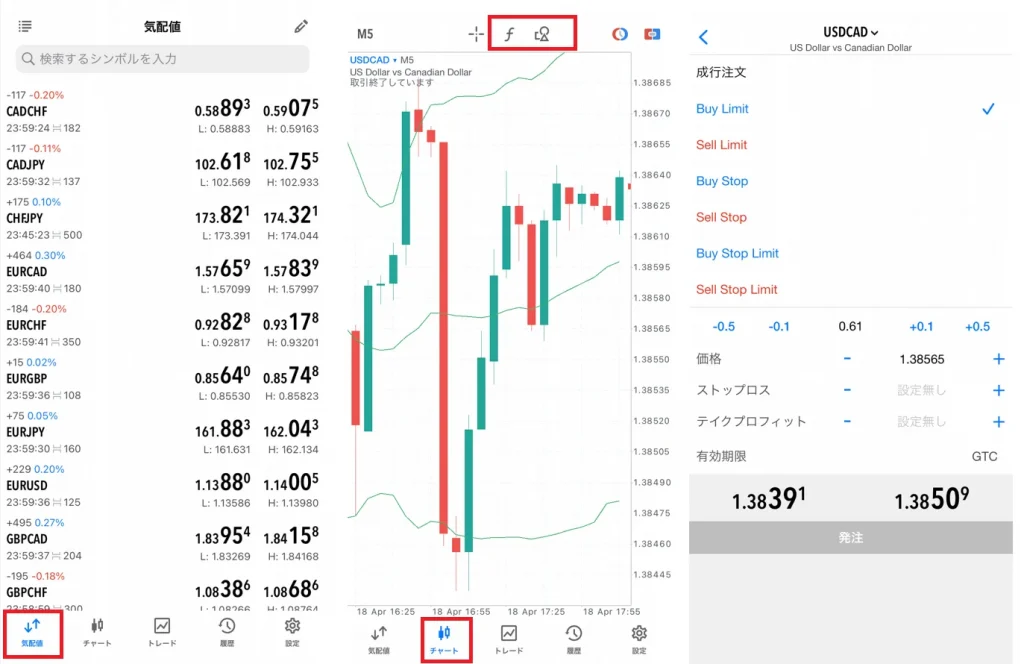Select Buy Stop Limit order type
Viewport: 1024px width, 664px height.
tap(737, 253)
